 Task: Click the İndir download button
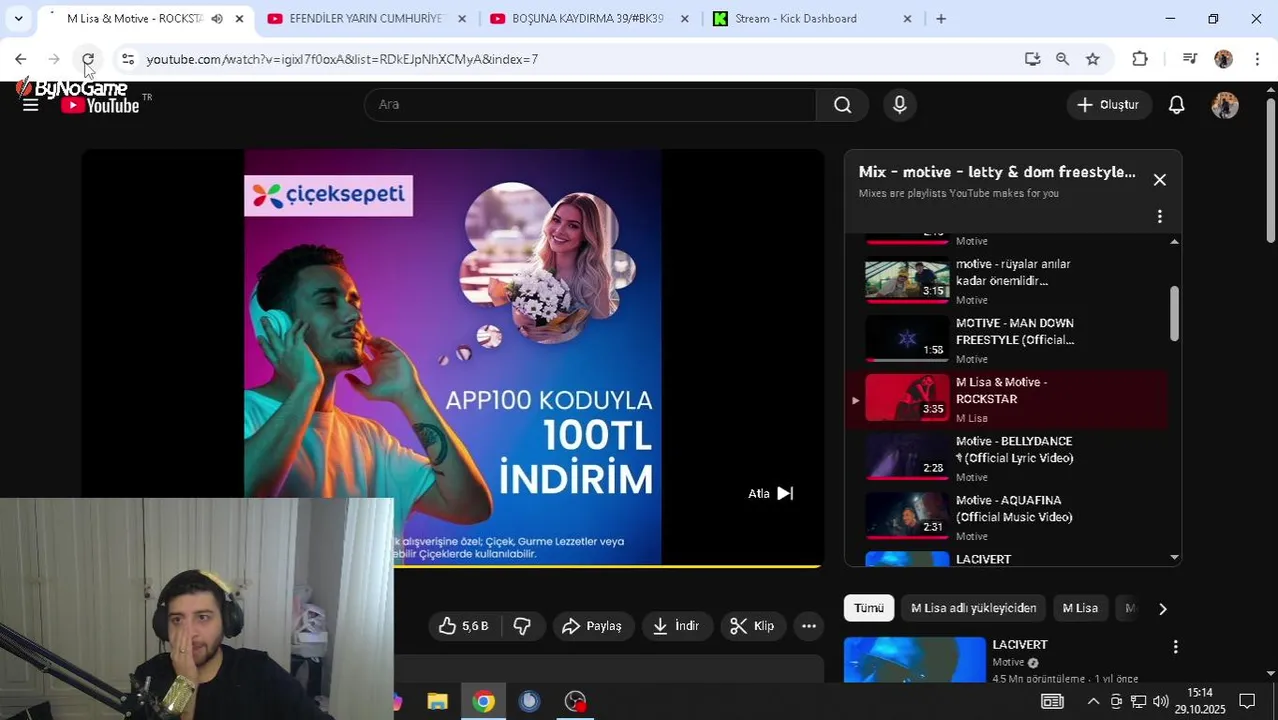tap(677, 626)
